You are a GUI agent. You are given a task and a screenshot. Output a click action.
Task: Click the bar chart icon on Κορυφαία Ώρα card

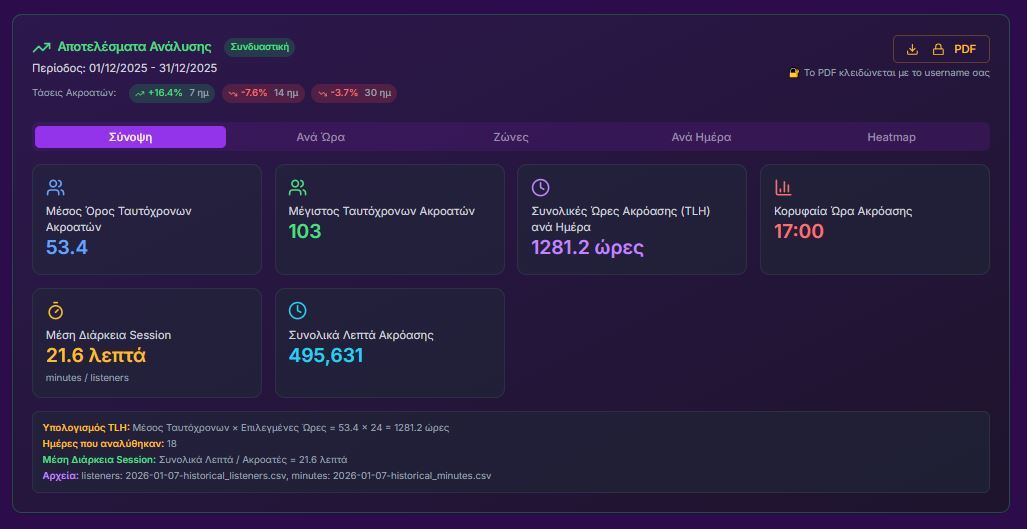(783, 188)
